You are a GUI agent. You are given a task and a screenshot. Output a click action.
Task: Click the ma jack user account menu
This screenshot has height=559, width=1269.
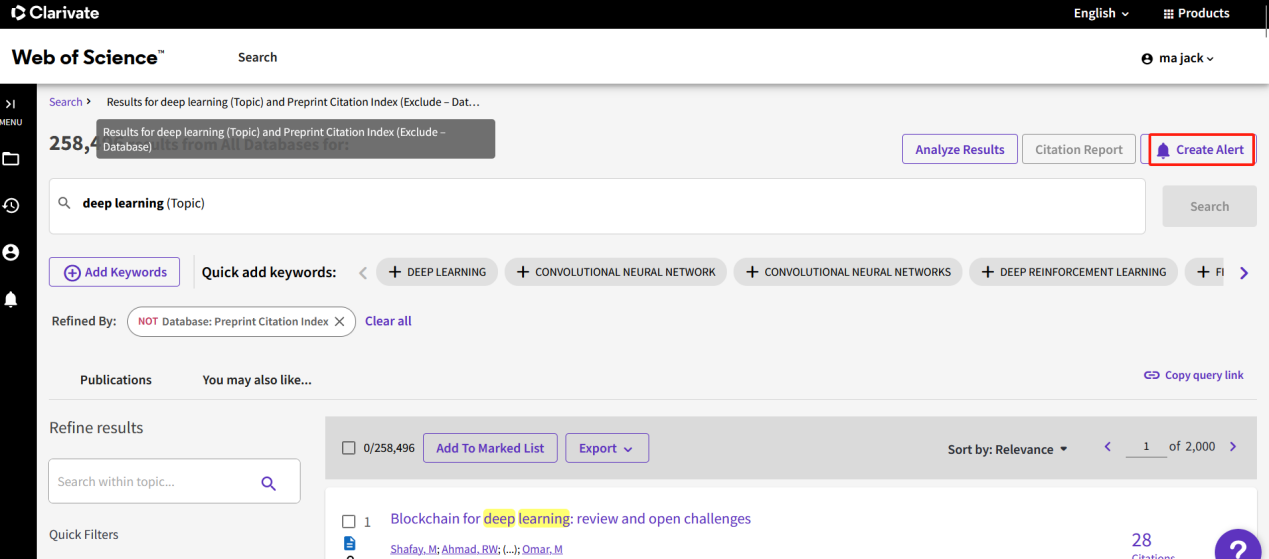[1177, 58]
